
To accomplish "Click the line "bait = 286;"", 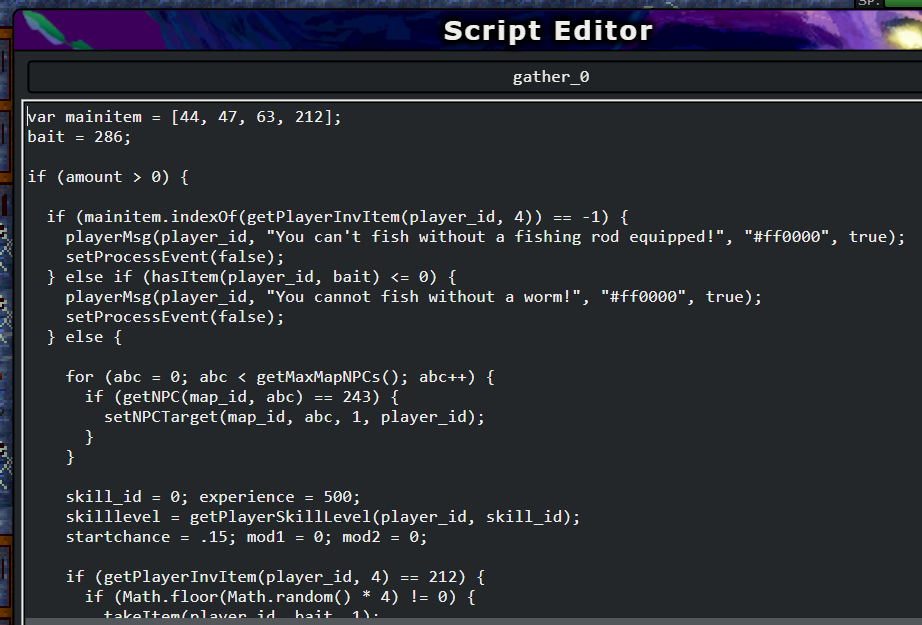I will coord(79,137).
